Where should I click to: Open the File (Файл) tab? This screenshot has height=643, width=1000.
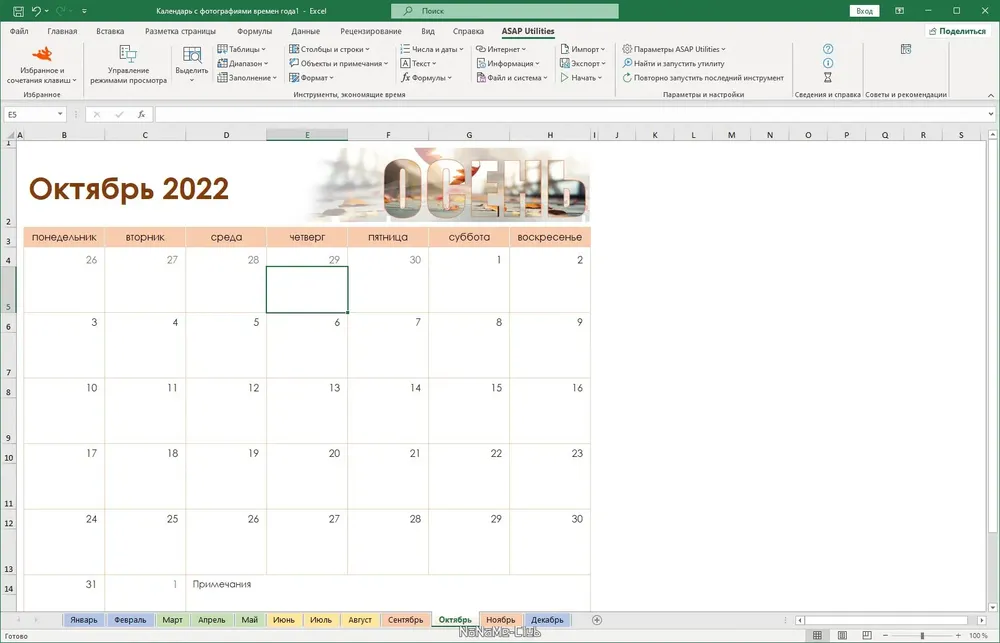[x=19, y=31]
